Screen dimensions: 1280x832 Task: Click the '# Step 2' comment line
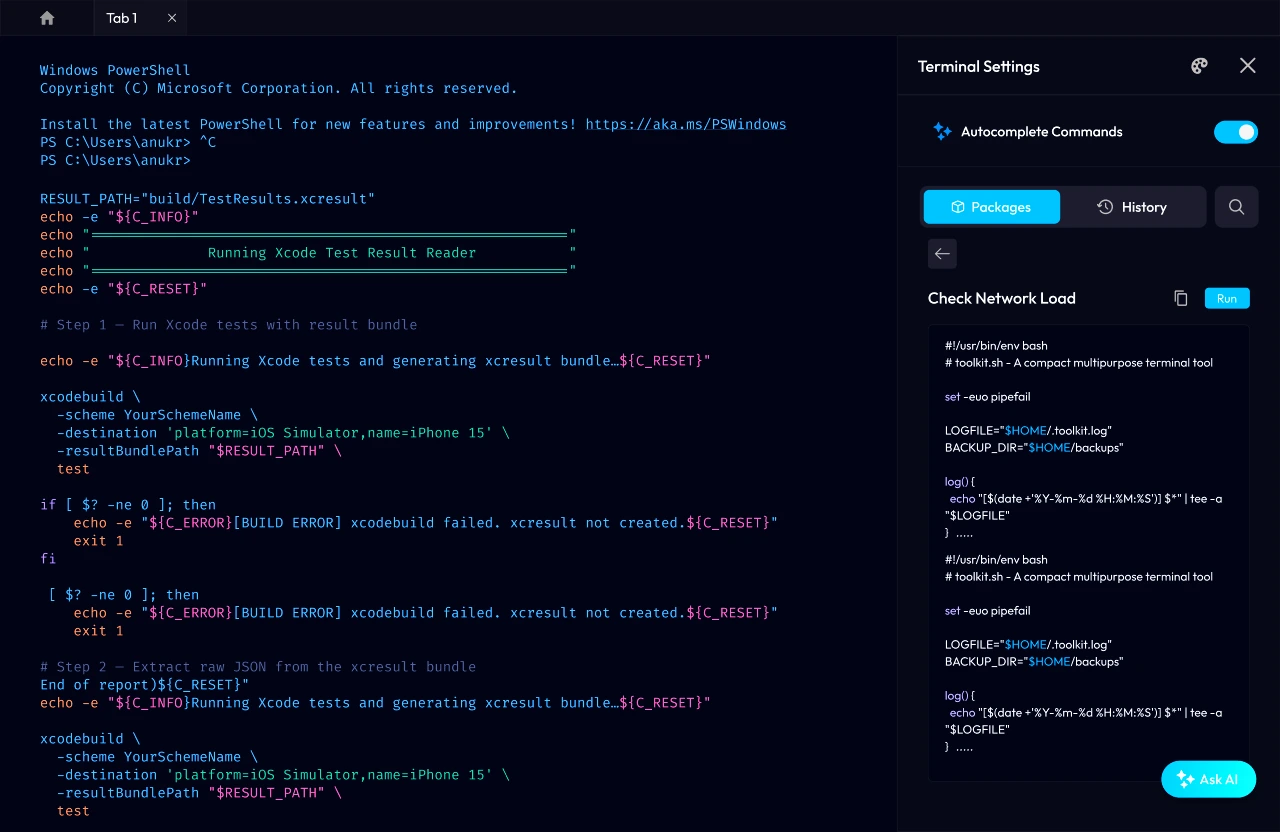pos(258,667)
